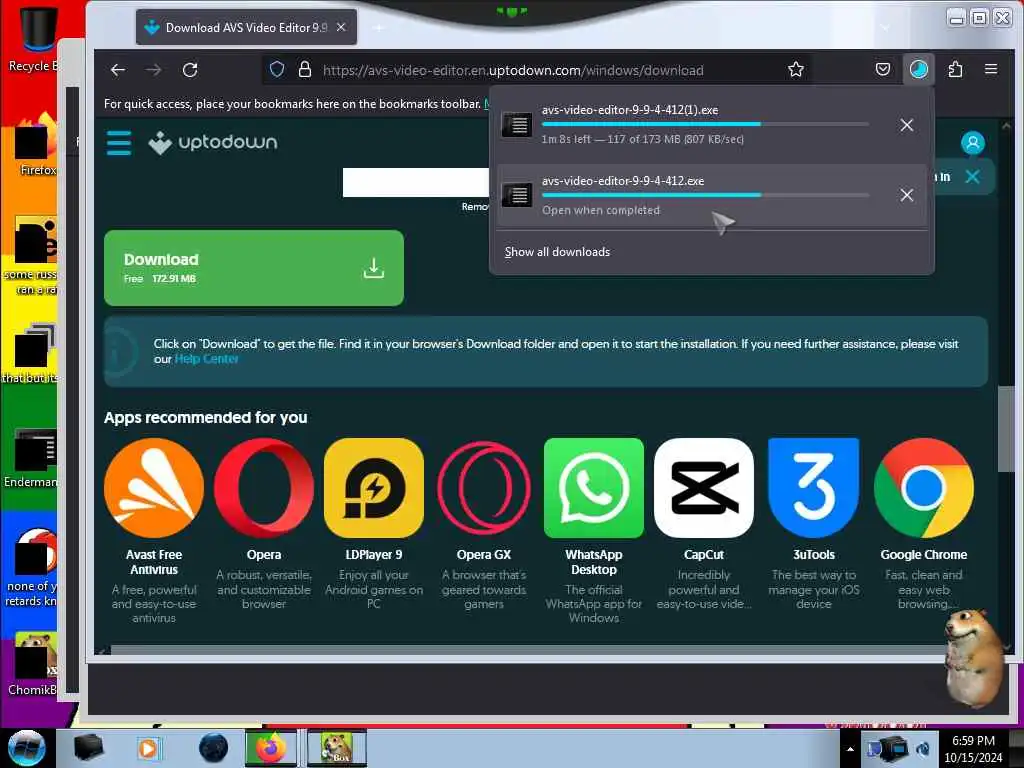Screen dimensions: 1024x768
Task: Click 'Apps recommended for you' heading
Action: click(x=206, y=417)
